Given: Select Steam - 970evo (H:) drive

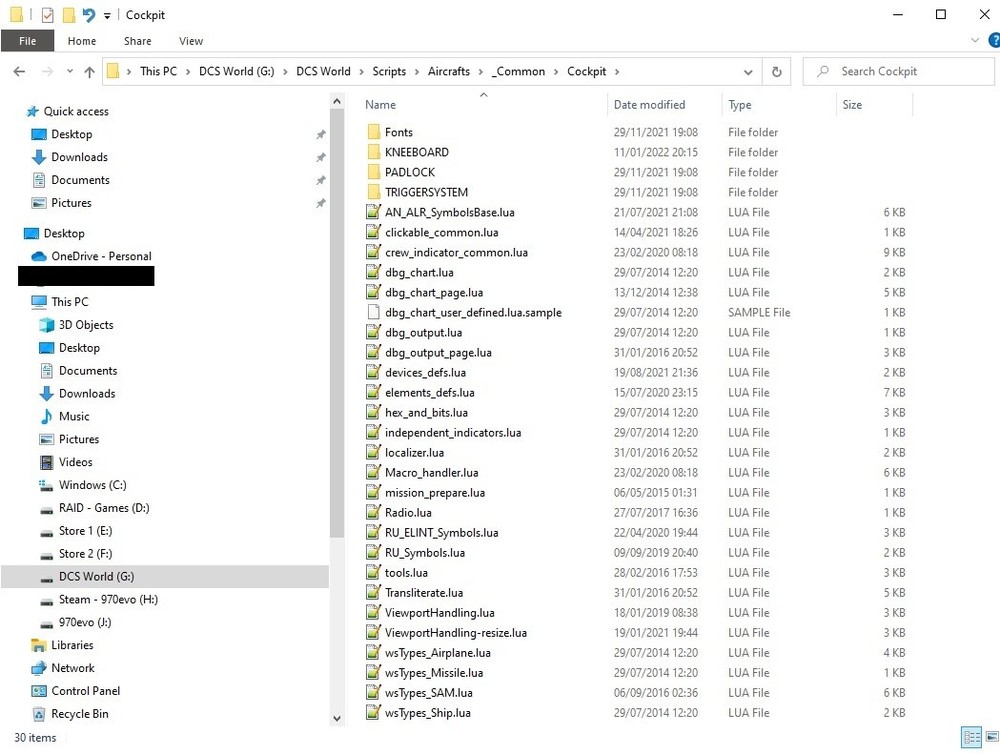Looking at the screenshot, I should 108,600.
